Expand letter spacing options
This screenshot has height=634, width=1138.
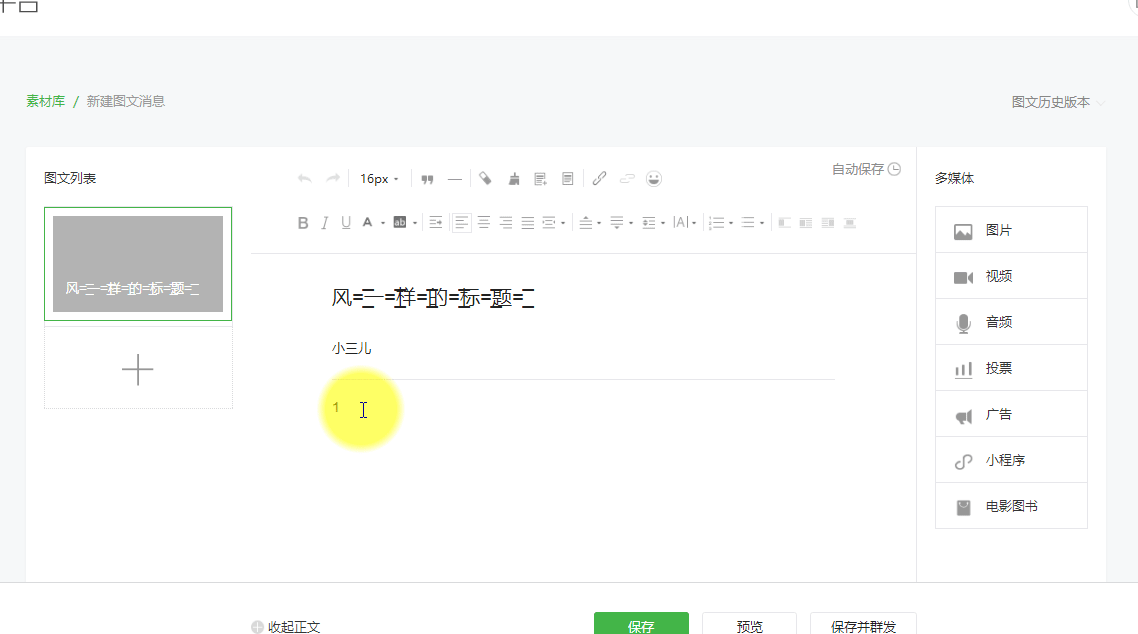[x=695, y=223]
